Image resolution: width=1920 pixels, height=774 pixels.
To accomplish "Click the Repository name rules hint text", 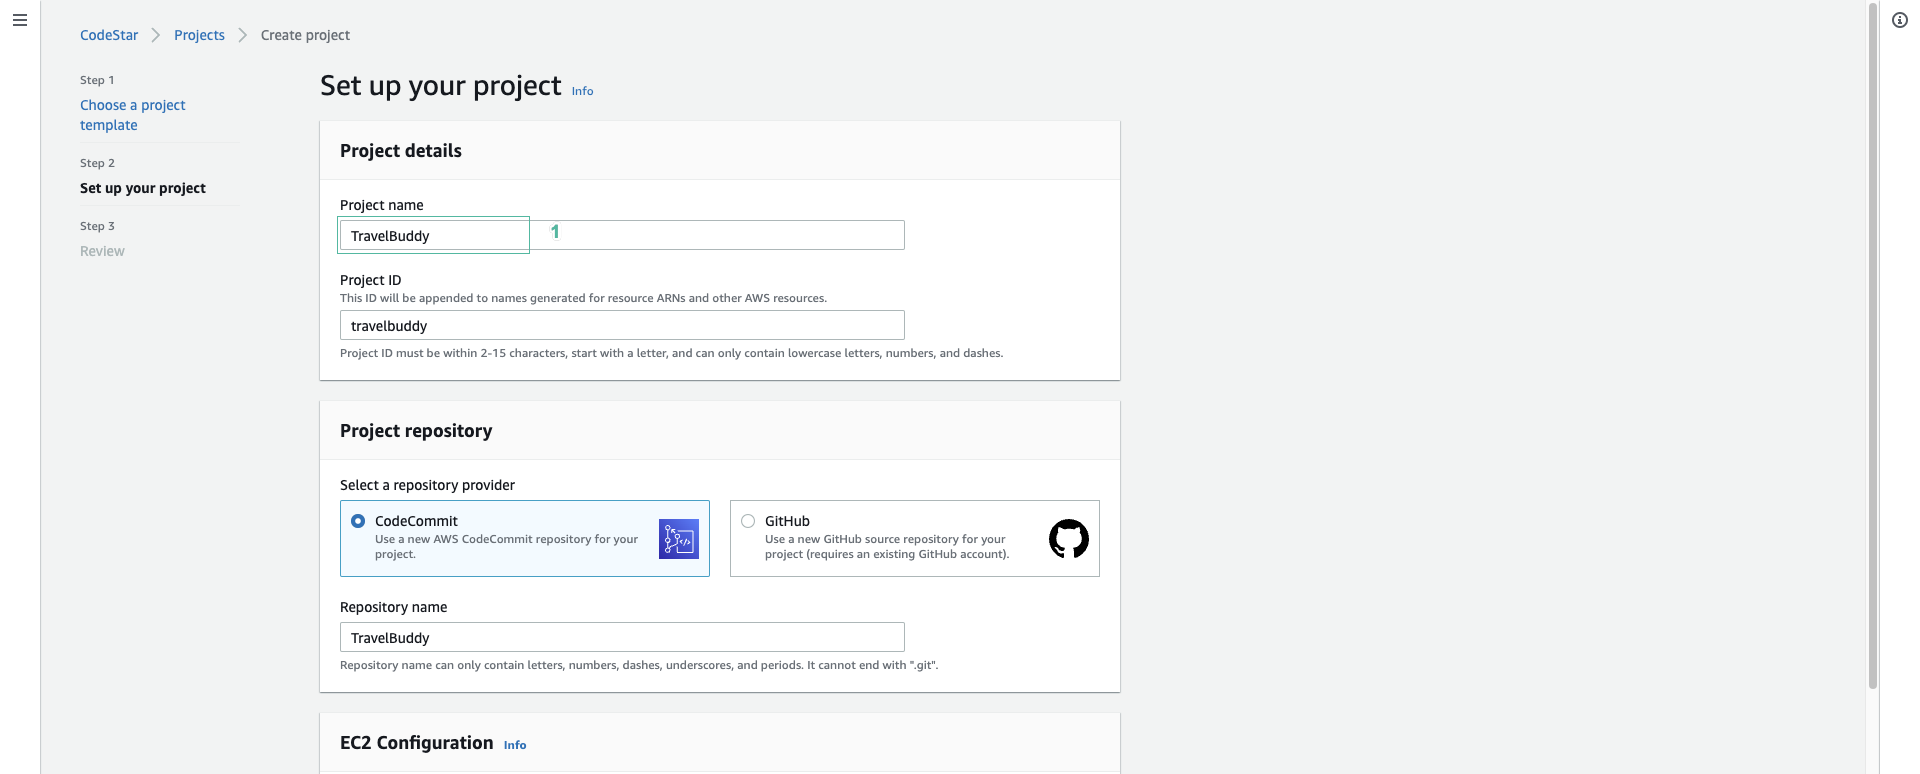I will (x=639, y=665).
